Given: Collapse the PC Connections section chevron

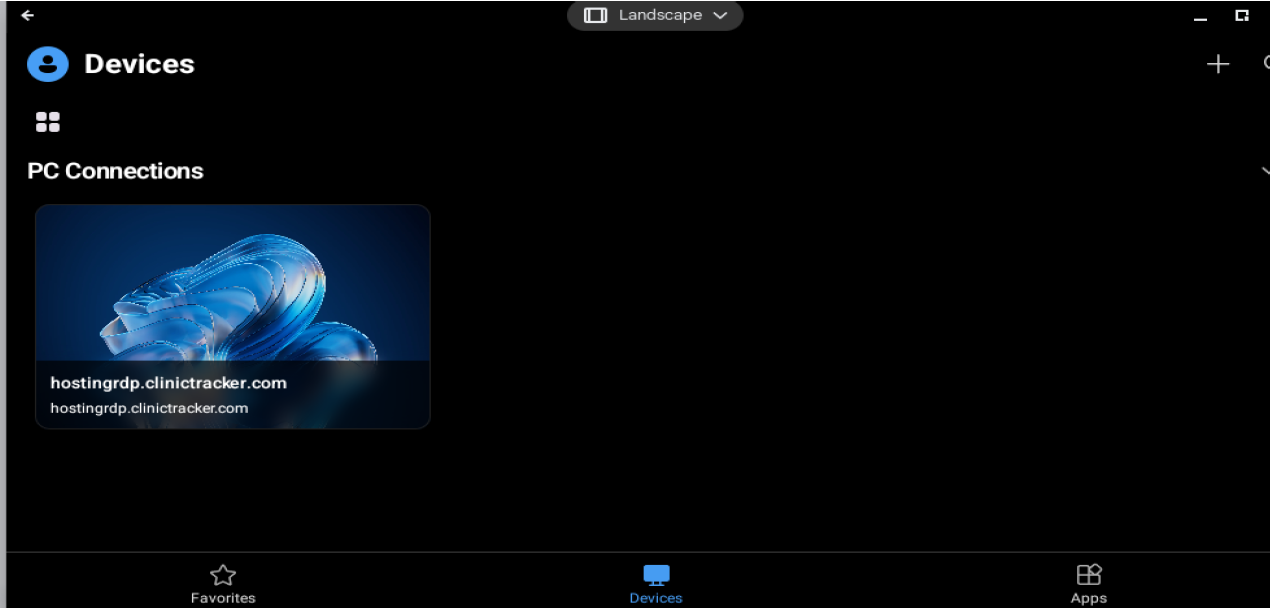Looking at the screenshot, I should [x=1266, y=171].
